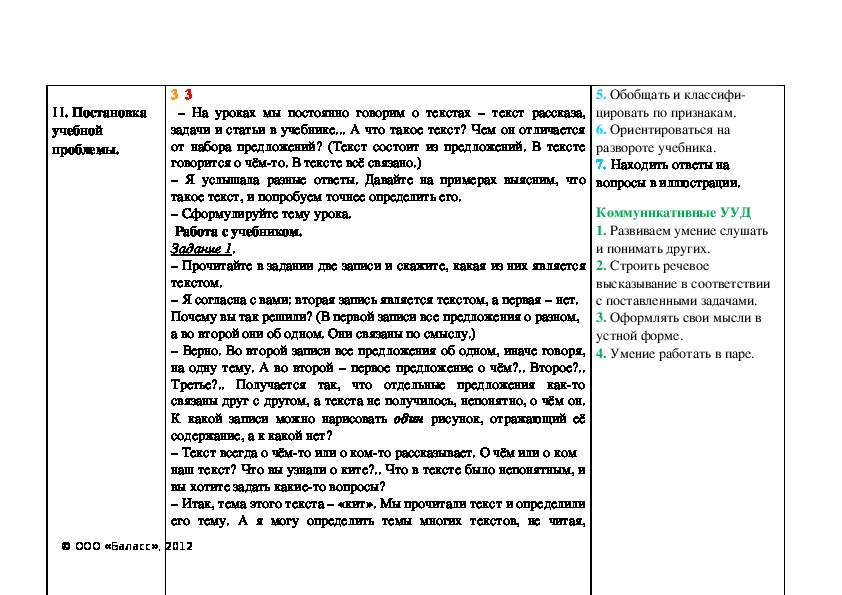Click line starting 'Почему вы так решили?'
Screen dimensions: 842x595
(x=375, y=317)
